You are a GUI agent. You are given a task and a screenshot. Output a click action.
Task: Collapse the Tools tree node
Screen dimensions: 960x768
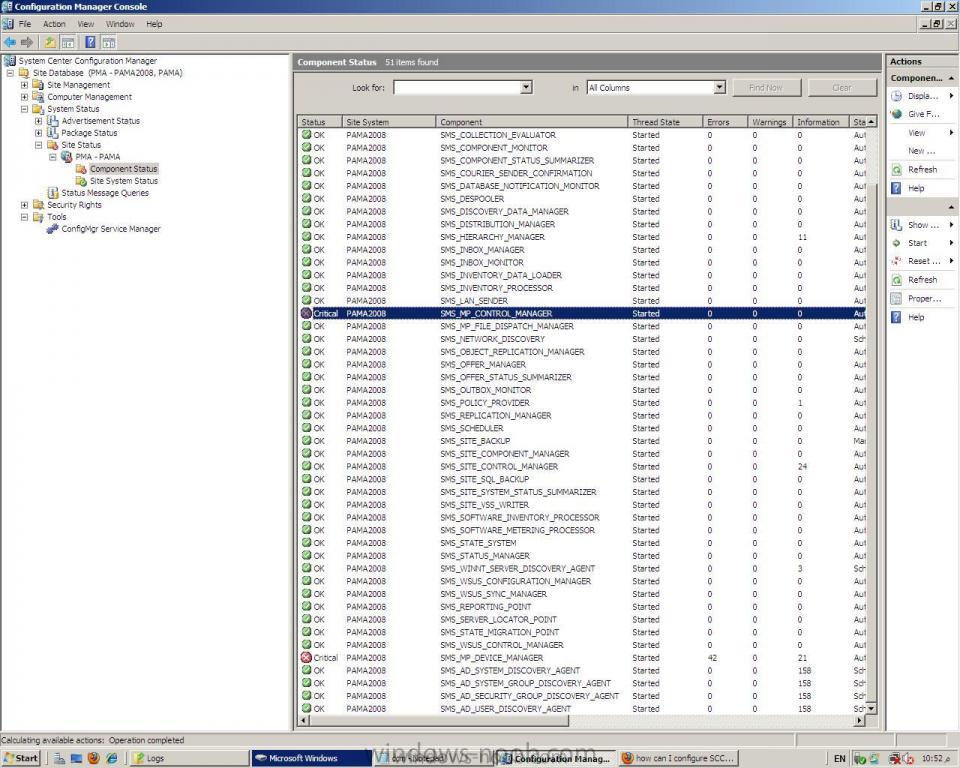pyautogui.click(x=24, y=217)
